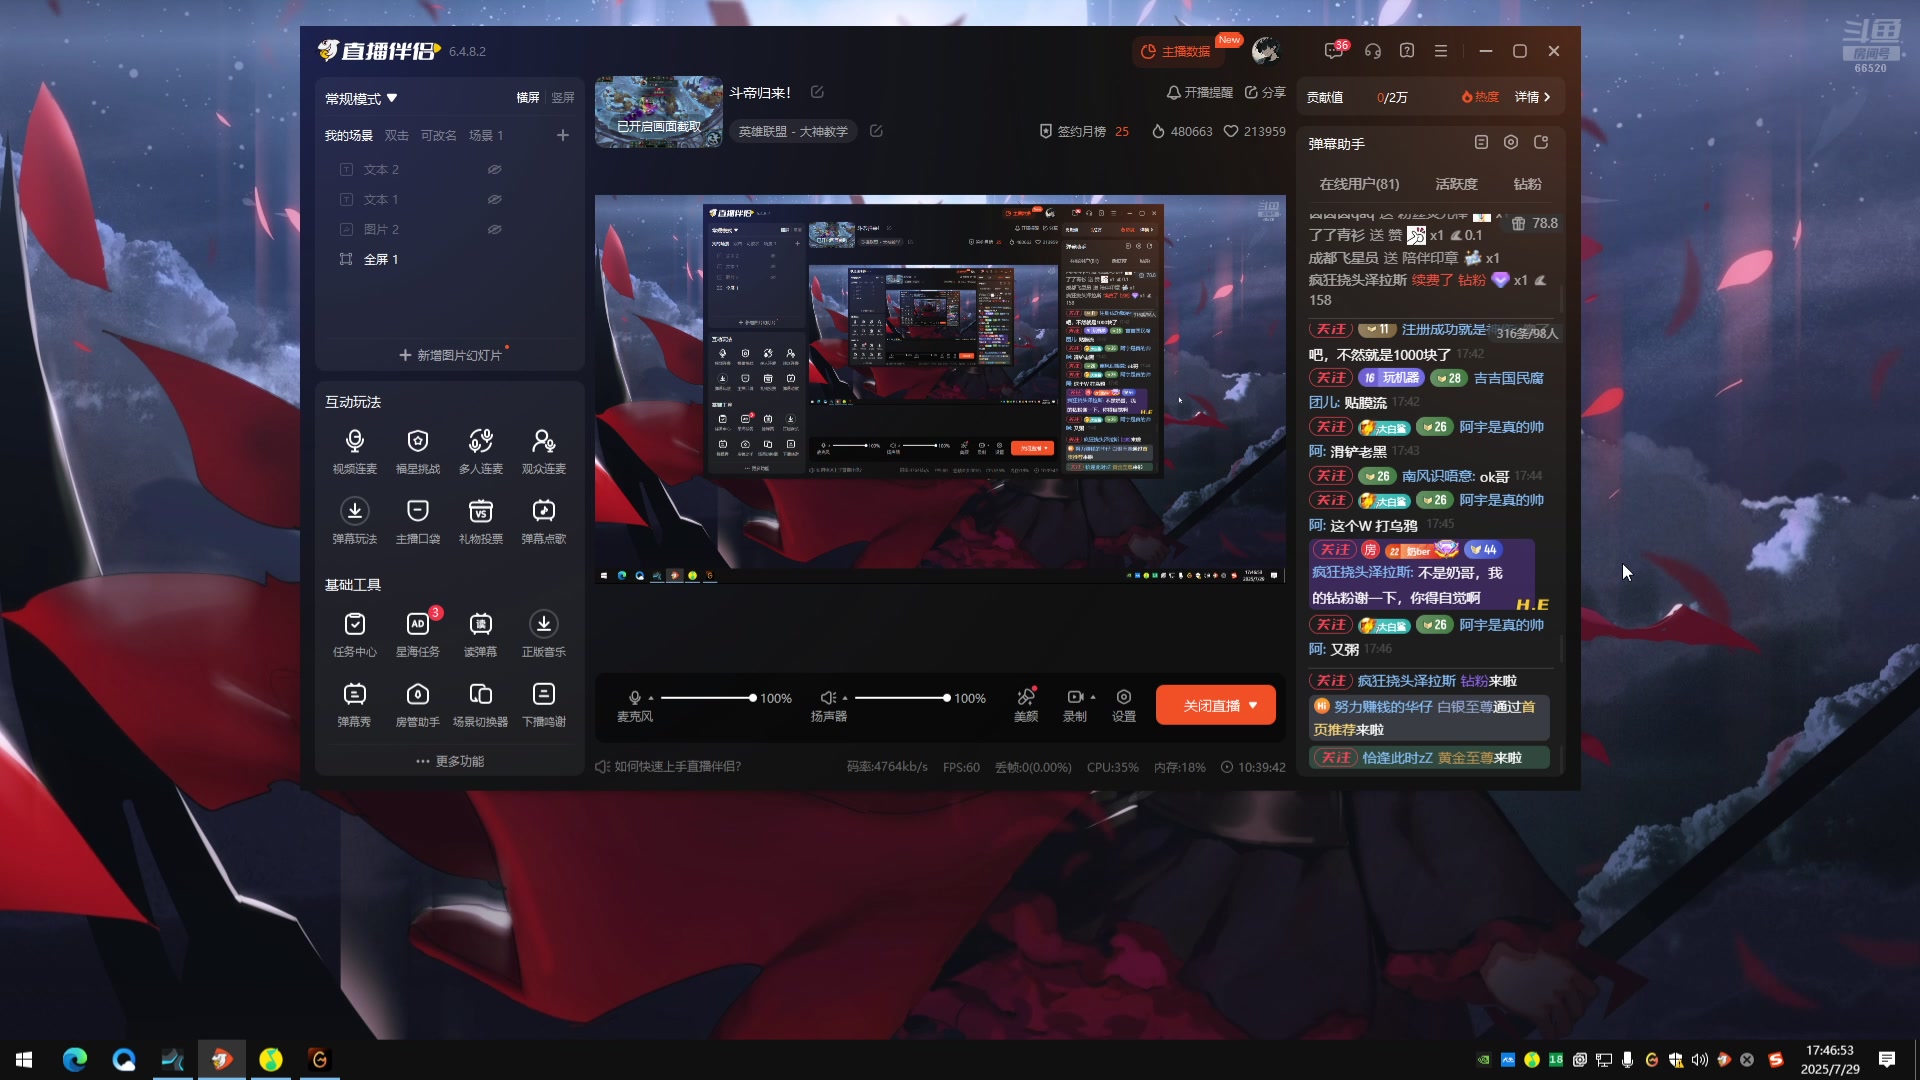Open 观众连麦 audience link
1920x1080 pixels.
coord(544,451)
